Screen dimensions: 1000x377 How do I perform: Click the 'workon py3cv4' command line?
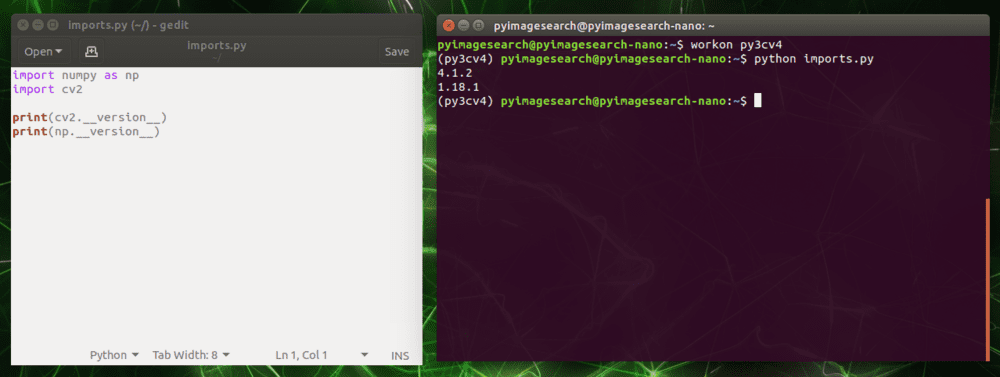(610, 45)
